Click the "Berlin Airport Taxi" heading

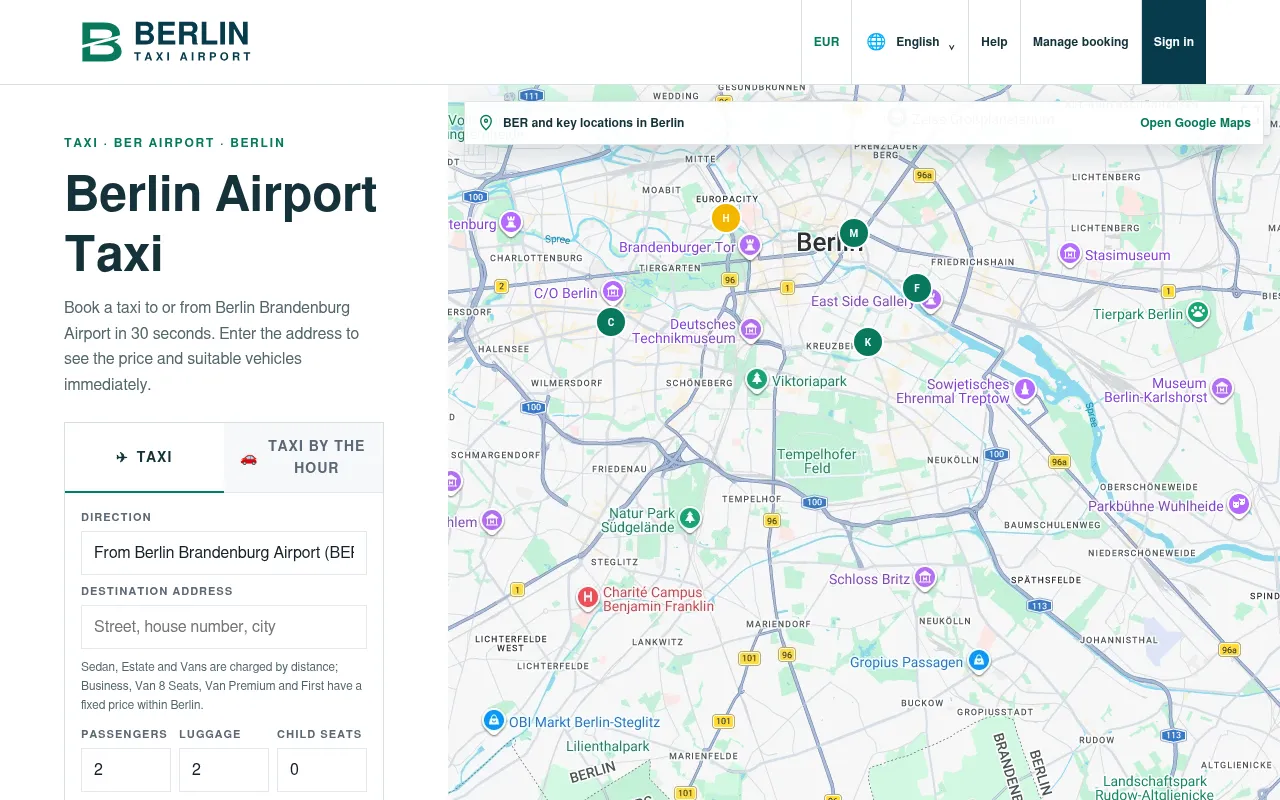pos(221,223)
